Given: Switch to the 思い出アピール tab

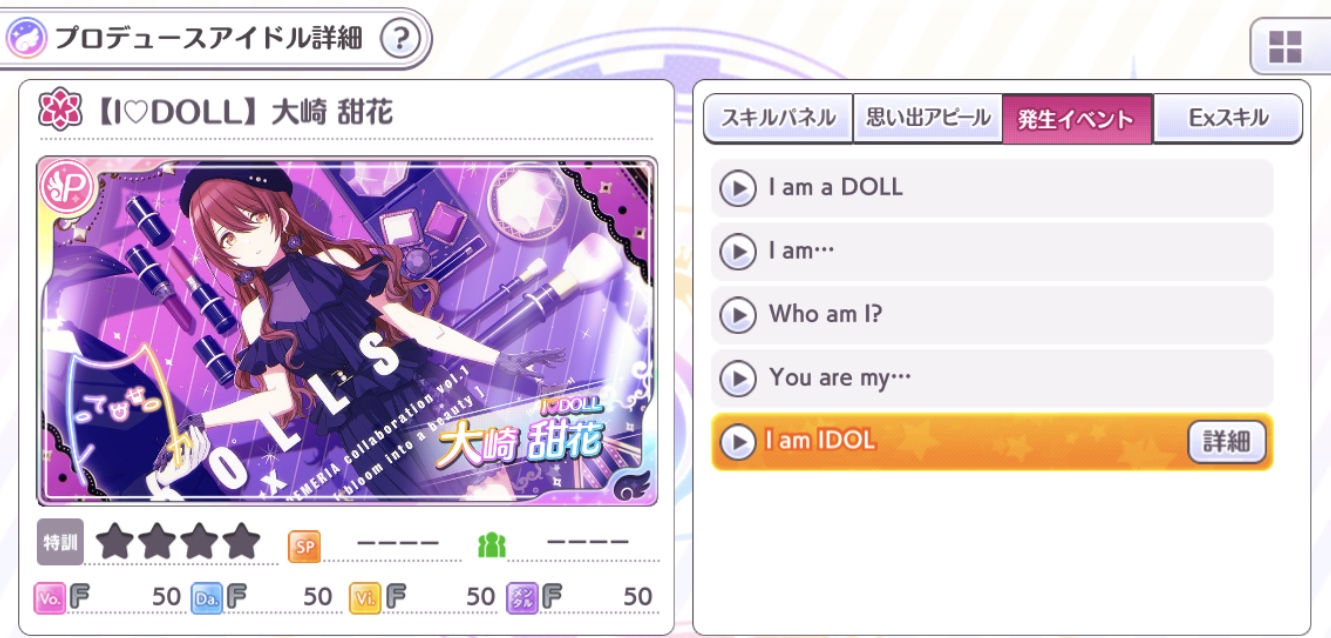Looking at the screenshot, I should click(x=927, y=118).
